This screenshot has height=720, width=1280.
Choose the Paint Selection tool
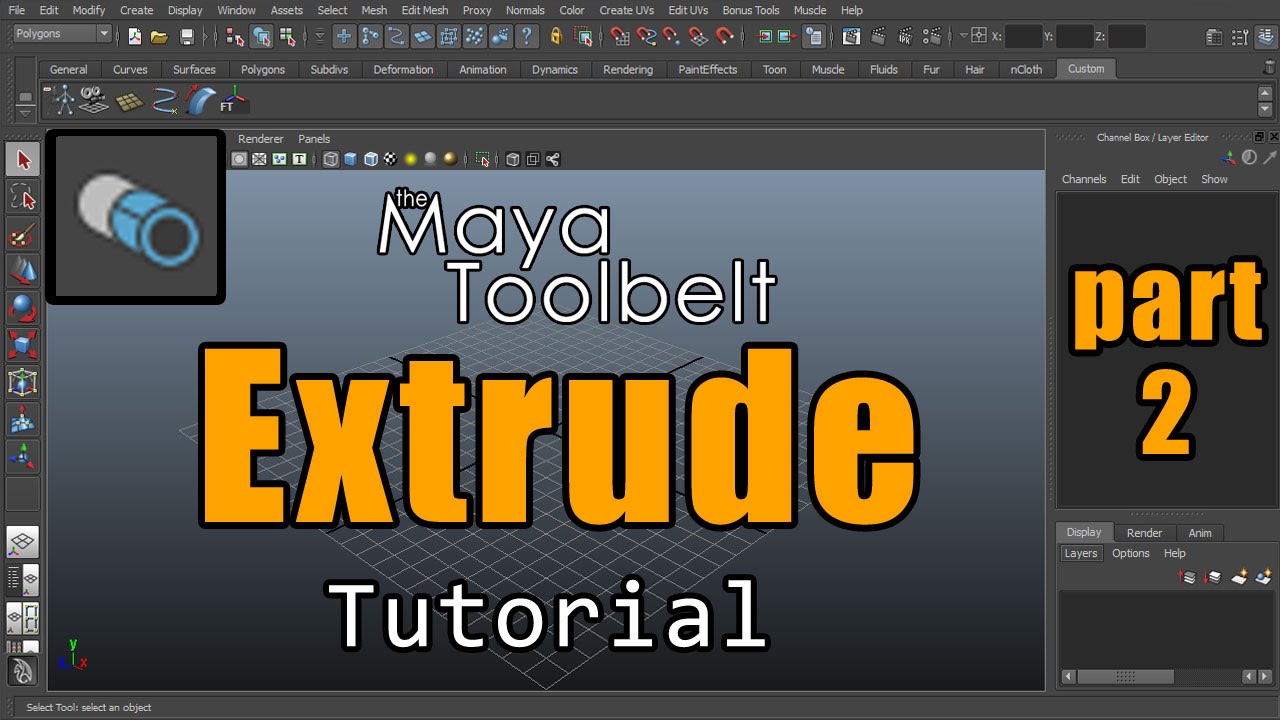point(23,234)
